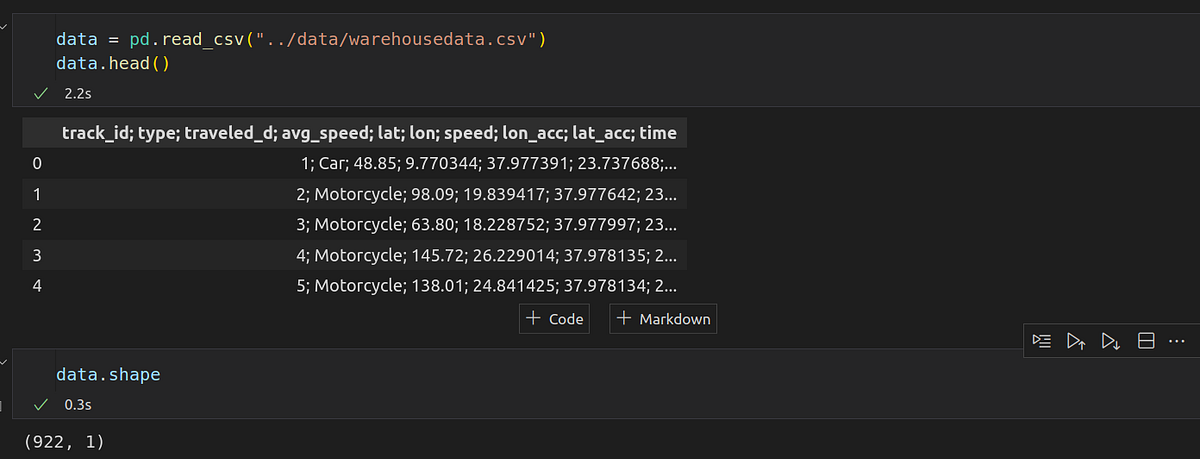
Task: Run cell and below with the toolbar icon
Action: (x=1110, y=342)
